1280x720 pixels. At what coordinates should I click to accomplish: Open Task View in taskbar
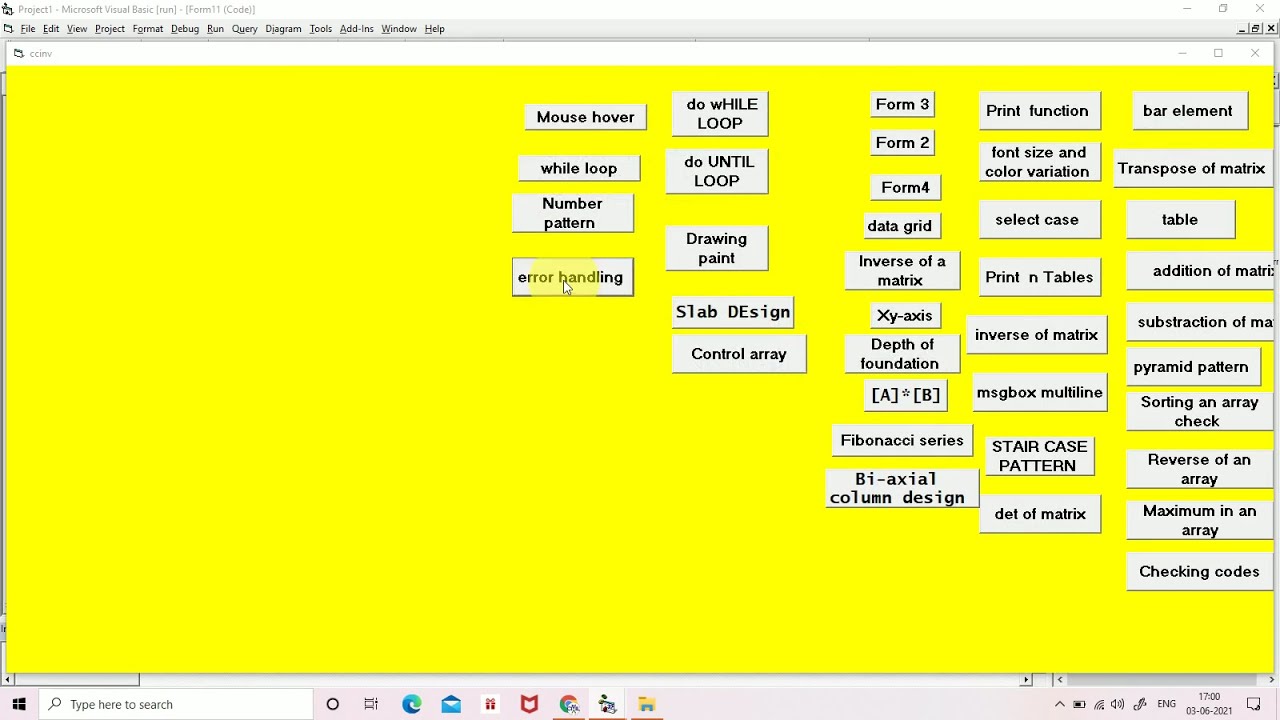tap(371, 704)
